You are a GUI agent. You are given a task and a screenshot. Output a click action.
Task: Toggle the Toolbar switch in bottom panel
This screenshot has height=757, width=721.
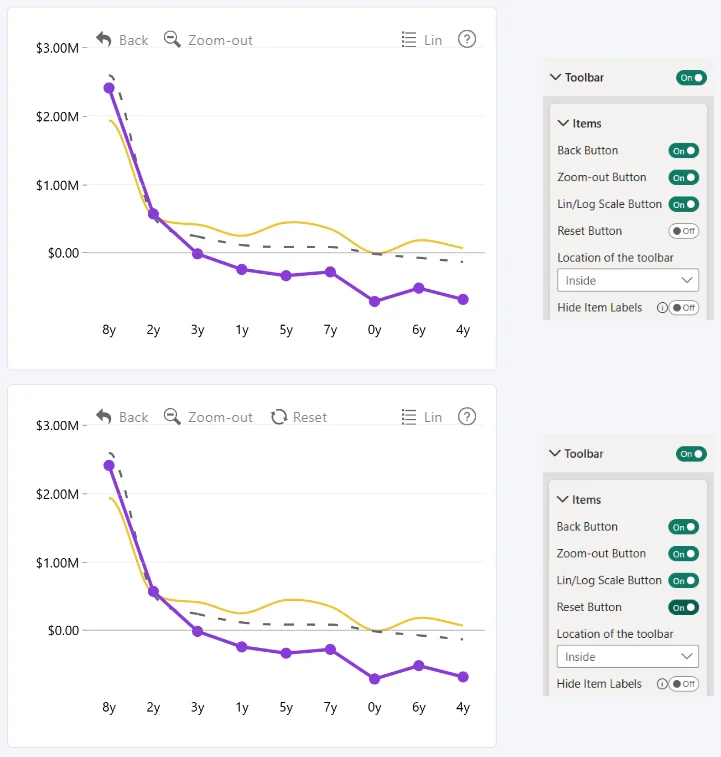coord(691,454)
